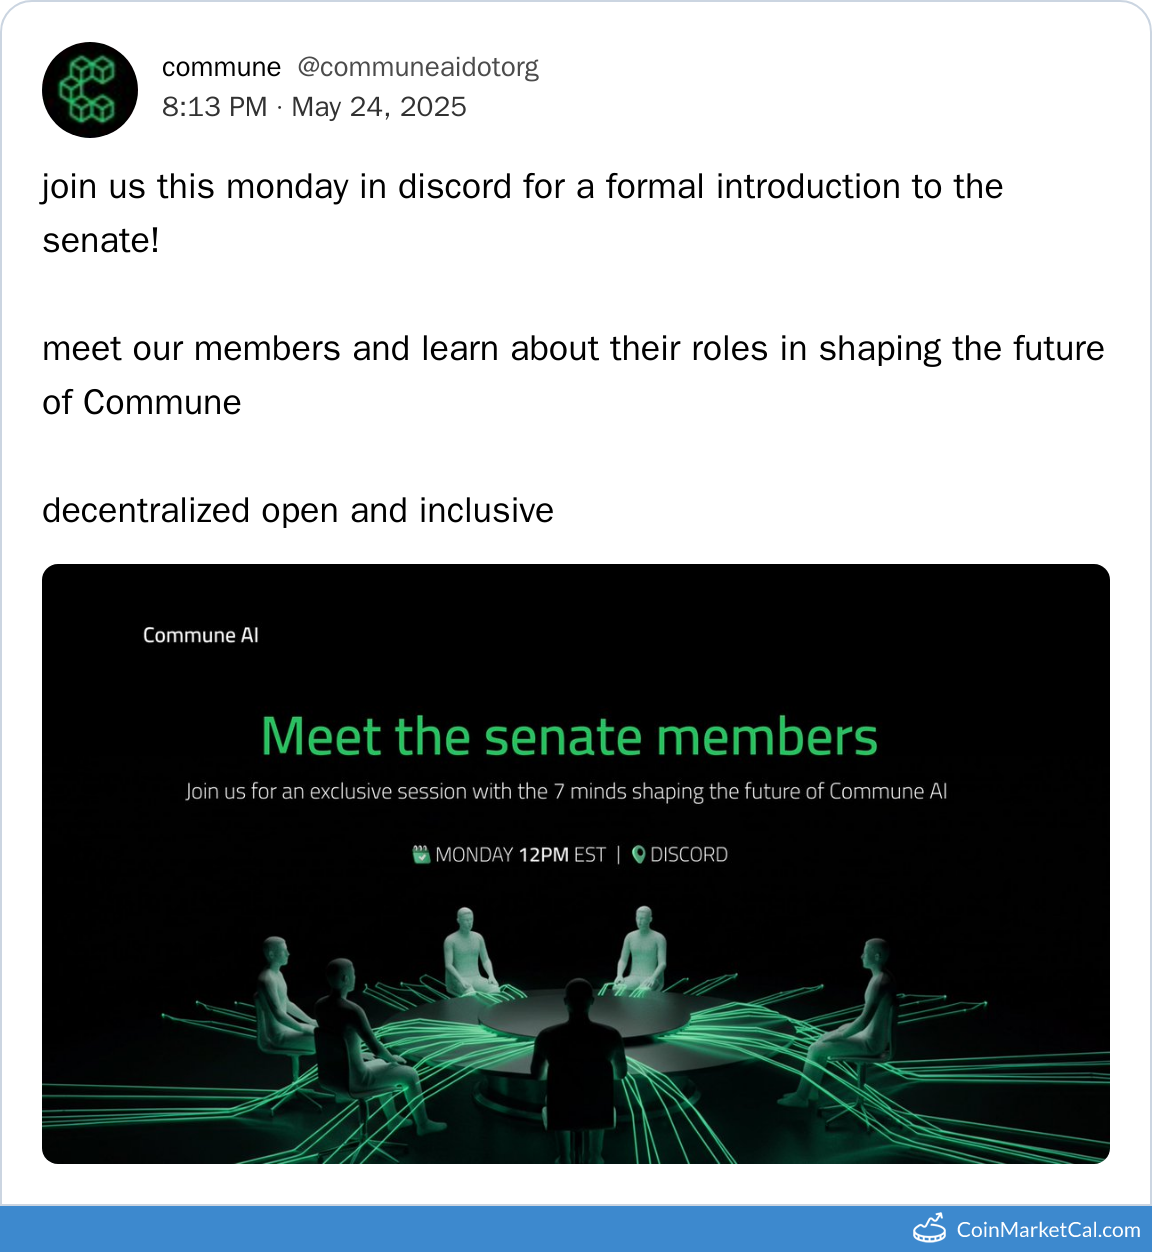Screen dimensions: 1152x1252
Task: Click the "MONDAY 12PM EST" text
Action: (521, 855)
